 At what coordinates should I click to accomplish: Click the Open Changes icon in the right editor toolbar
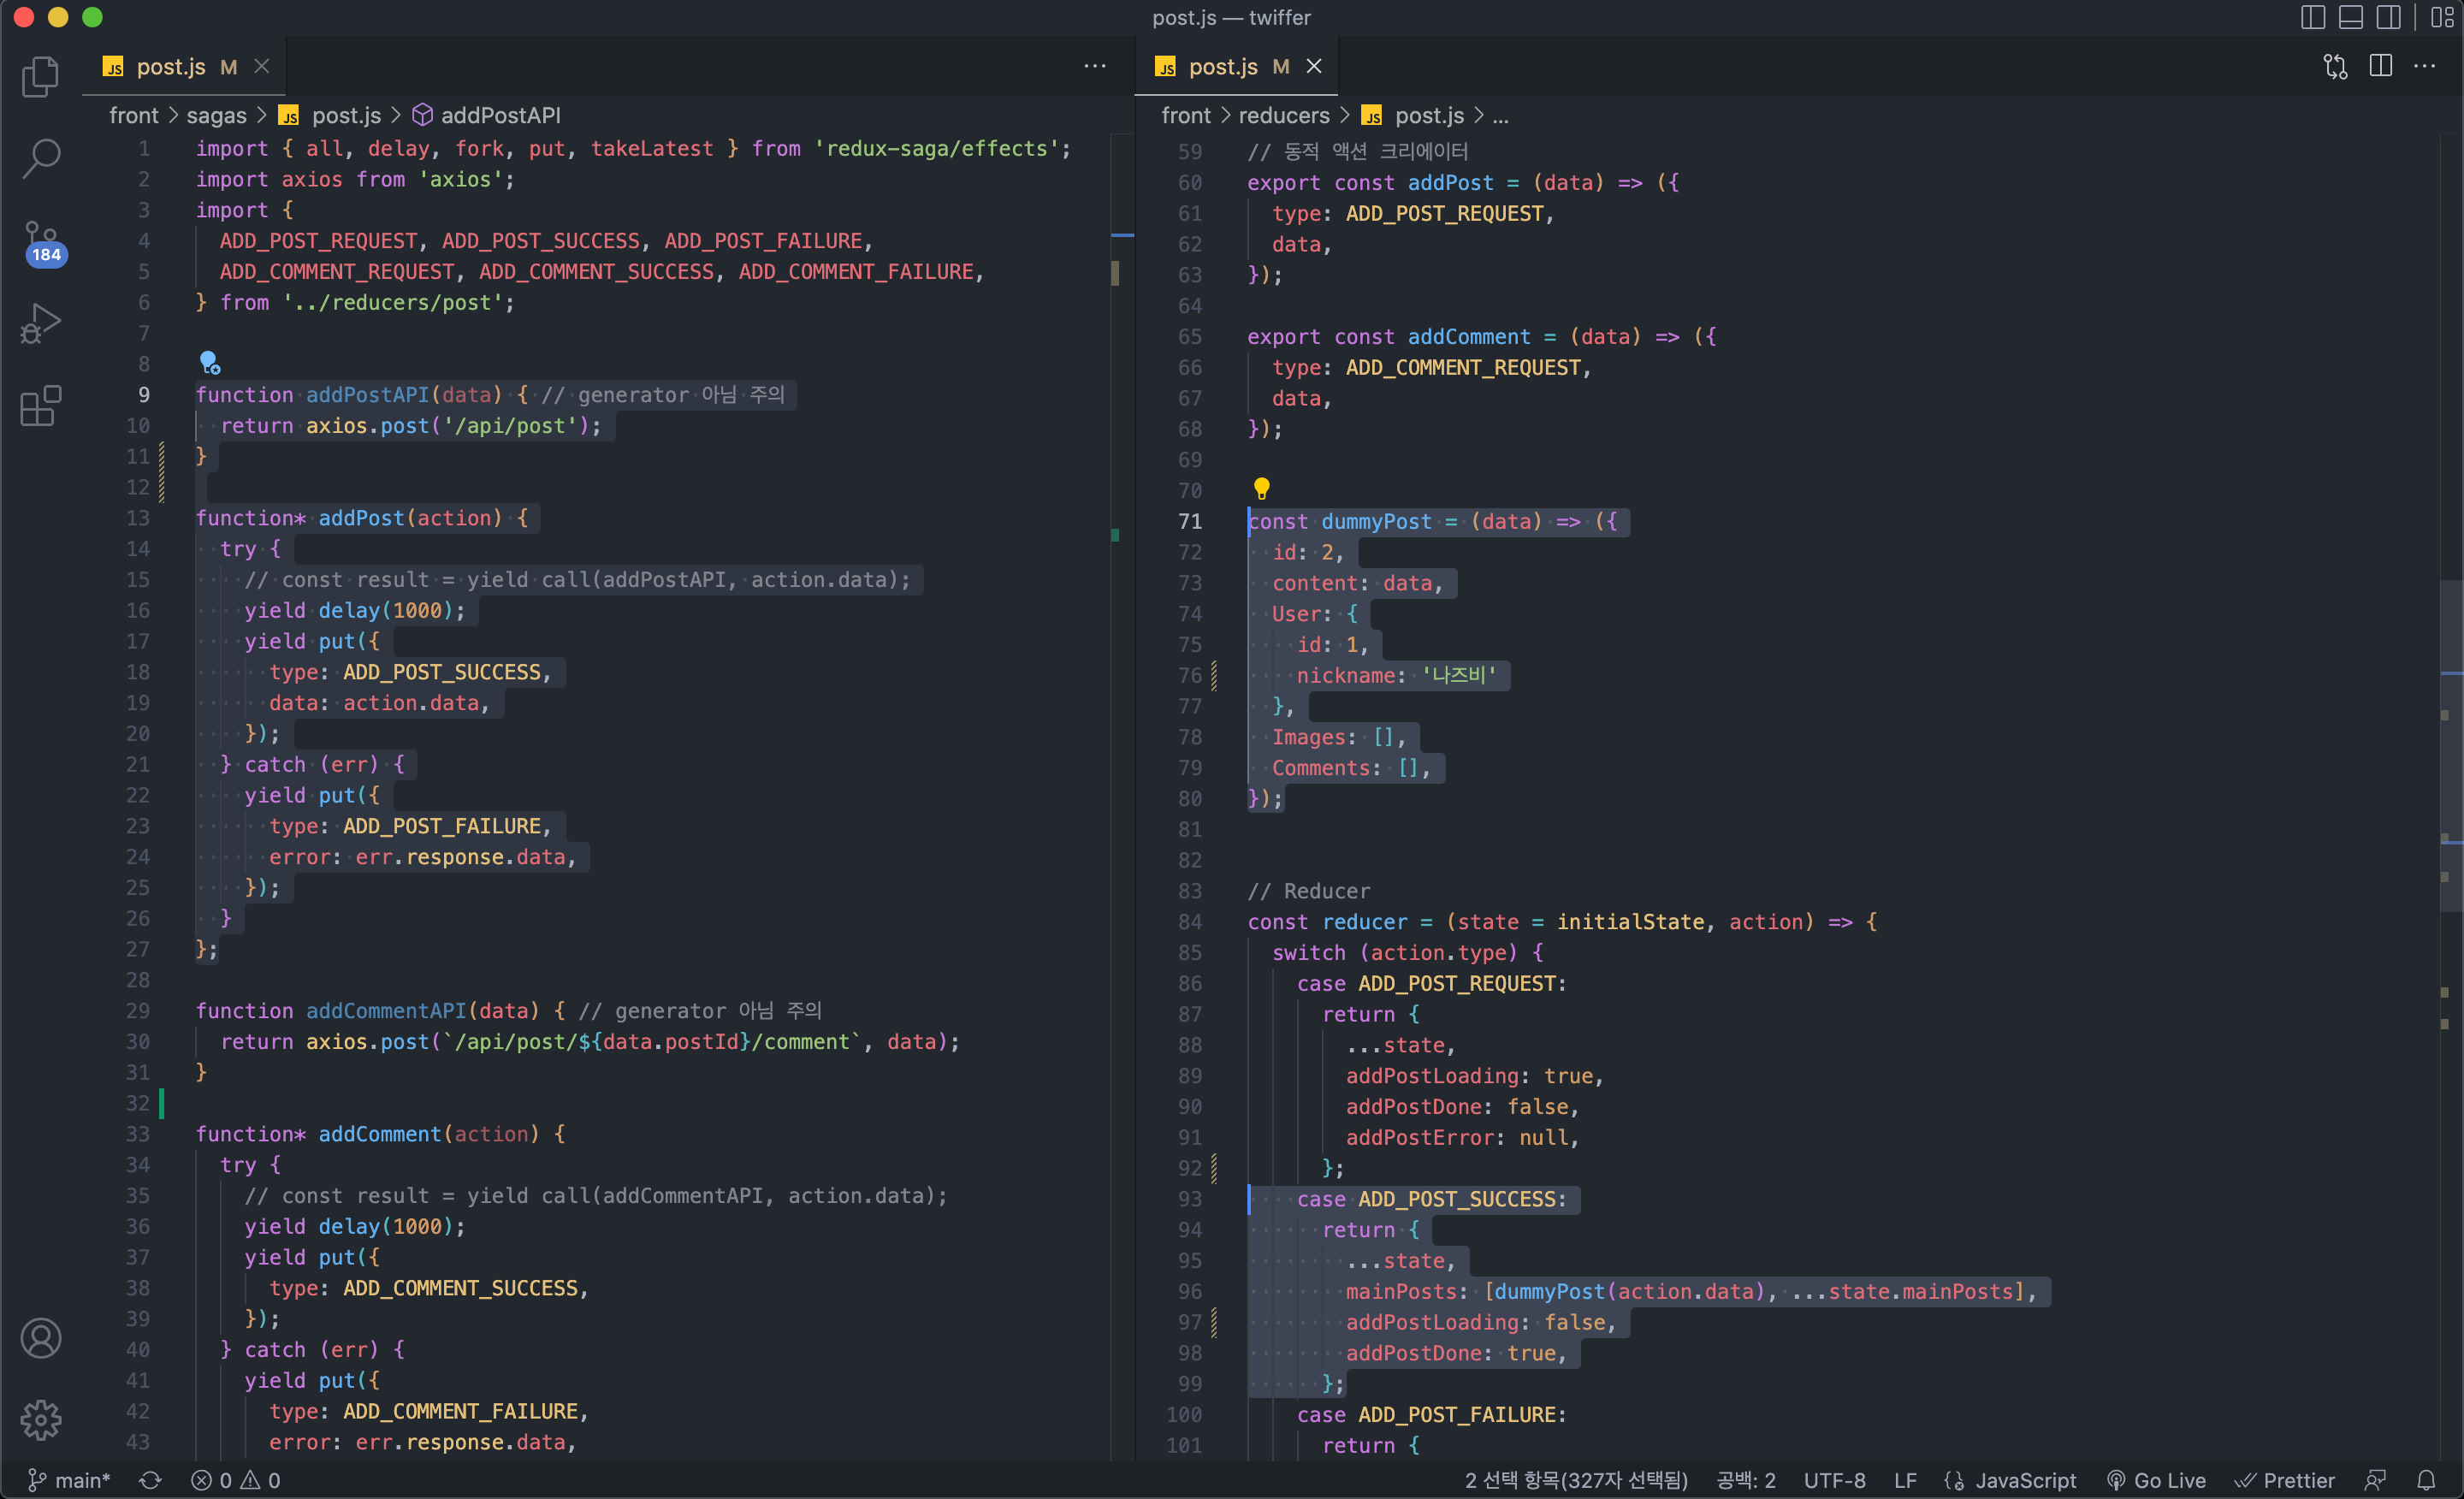point(2335,66)
